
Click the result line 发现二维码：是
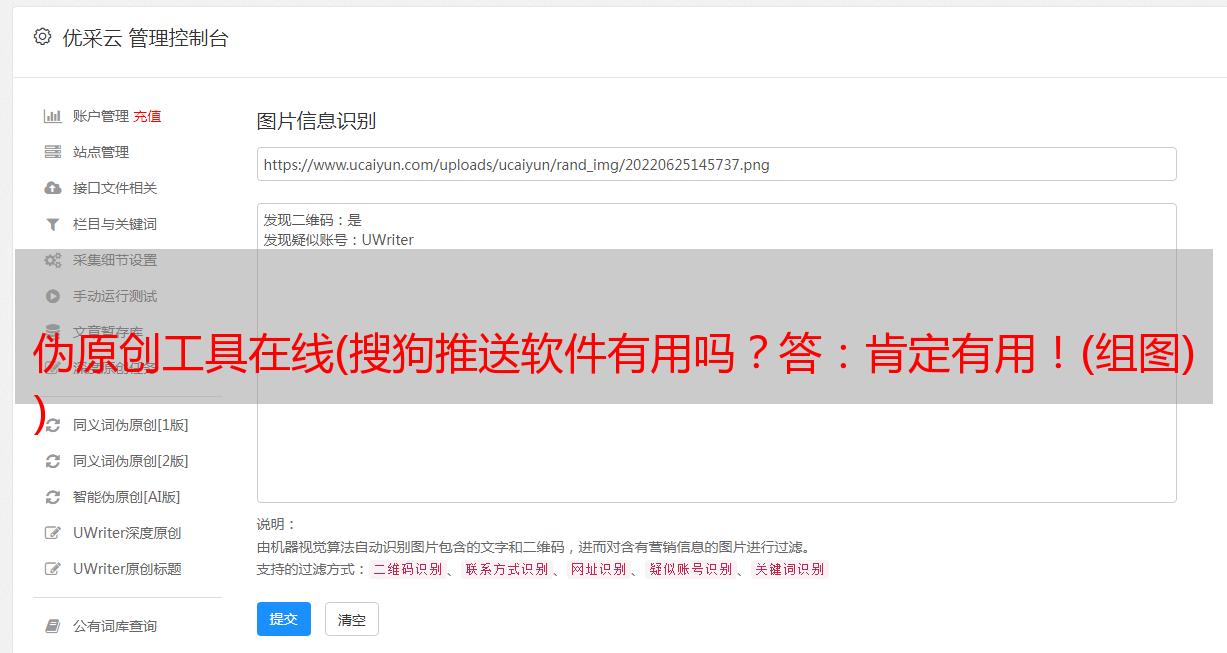(313, 220)
